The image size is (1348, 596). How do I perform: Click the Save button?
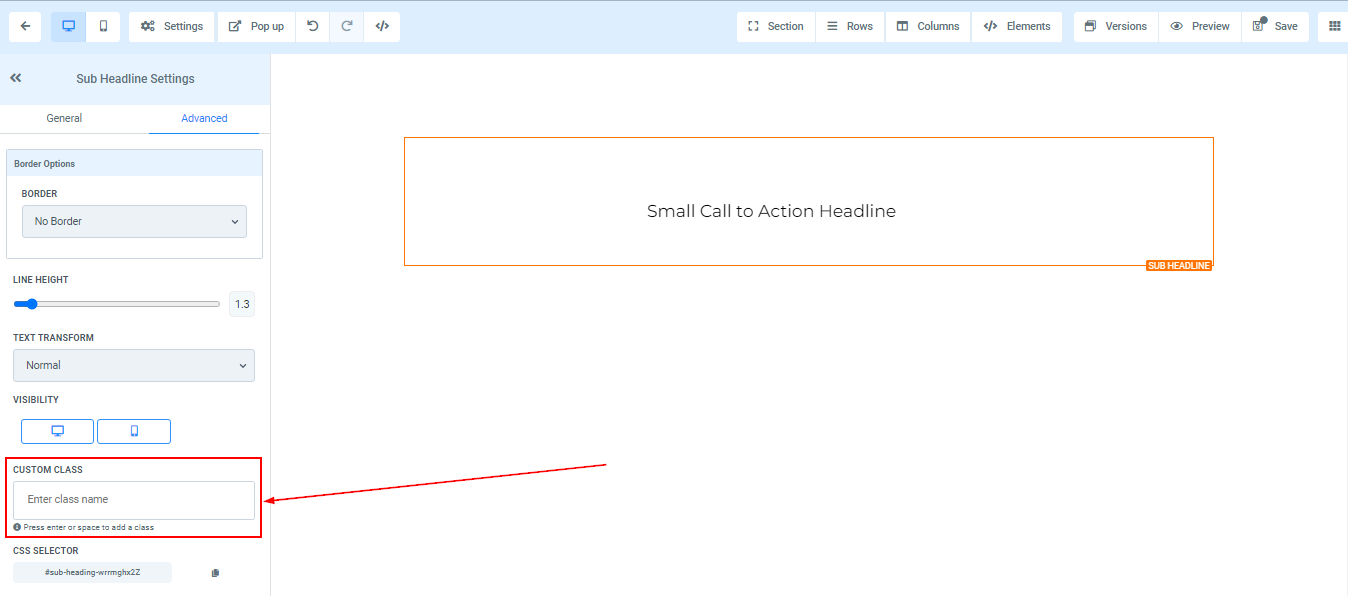pyautogui.click(x=1275, y=26)
